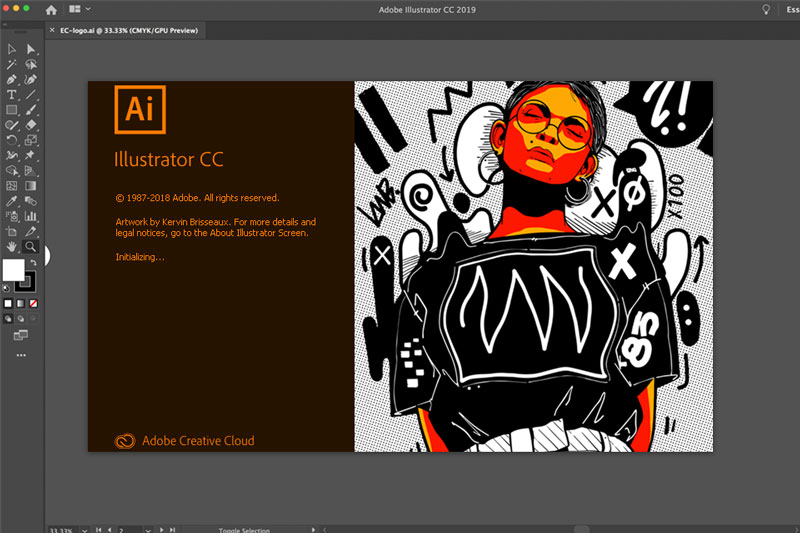Set fill to None with red slash
The image size is (800, 533).
[x=34, y=302]
